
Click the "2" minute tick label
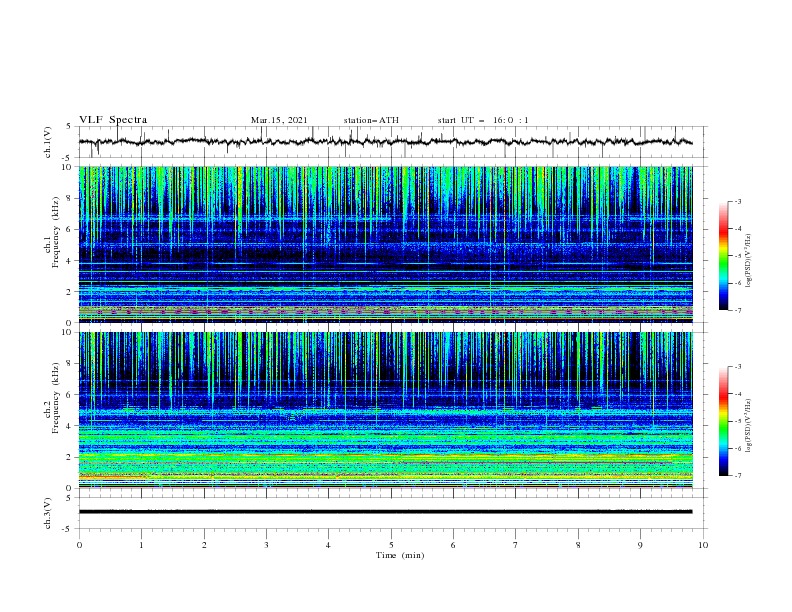[204, 545]
